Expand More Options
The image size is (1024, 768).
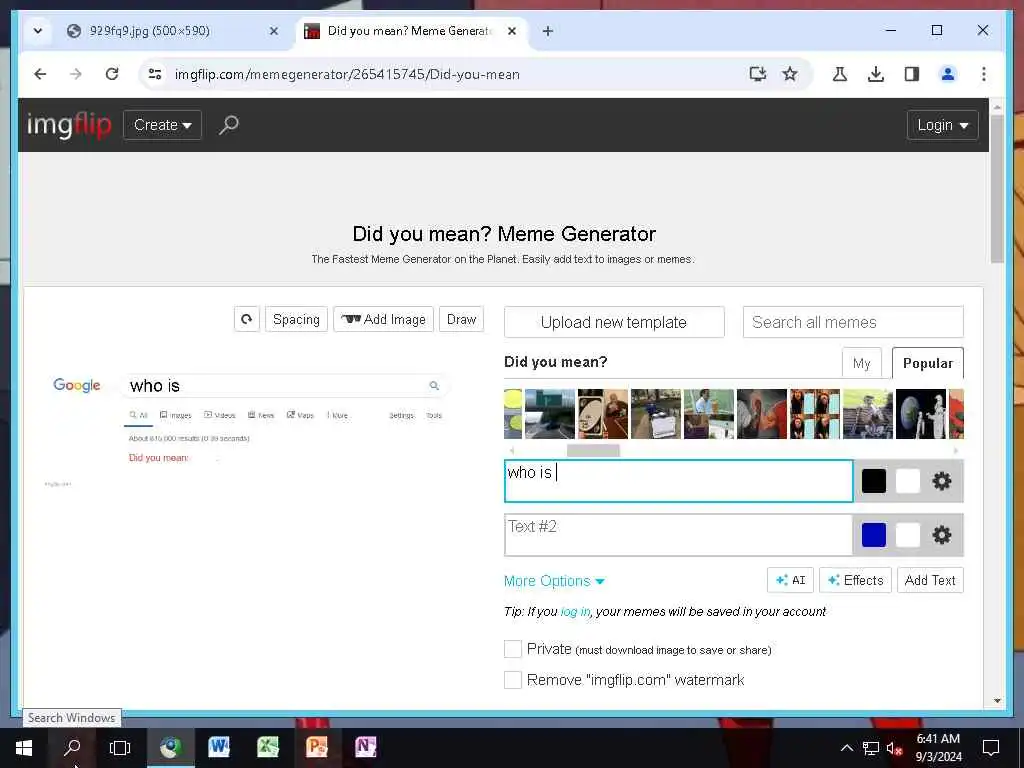click(x=554, y=581)
